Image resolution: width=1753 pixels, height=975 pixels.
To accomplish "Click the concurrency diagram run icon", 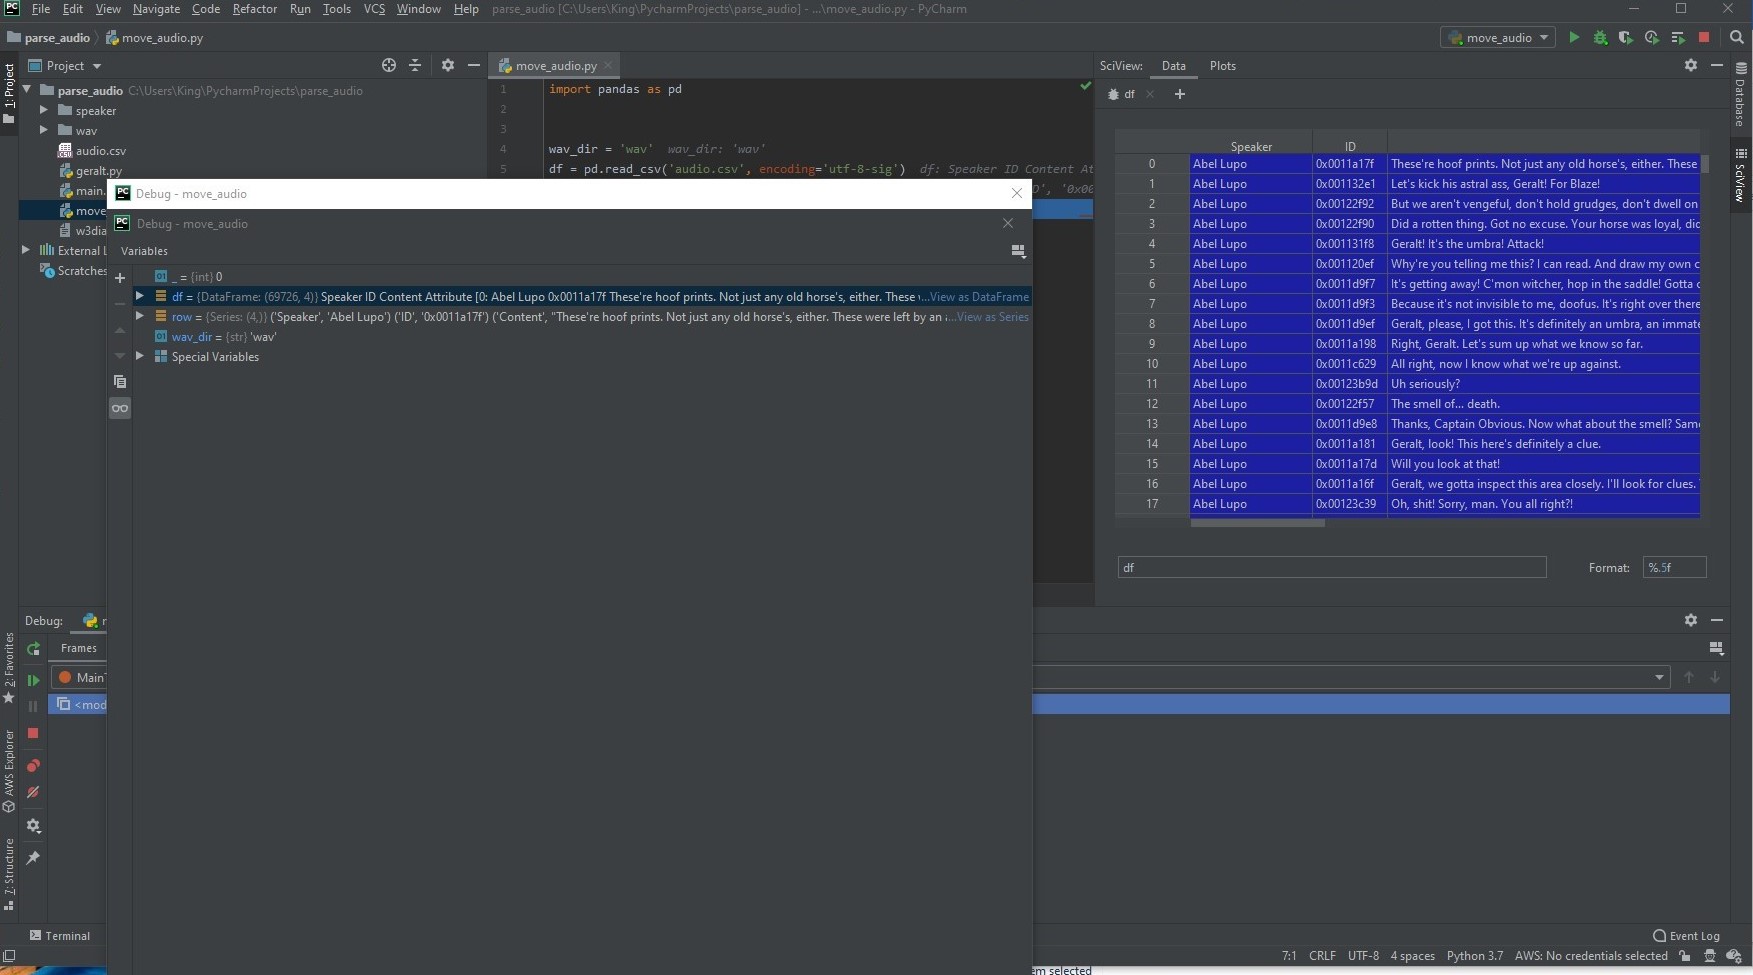I will click(x=1678, y=37).
